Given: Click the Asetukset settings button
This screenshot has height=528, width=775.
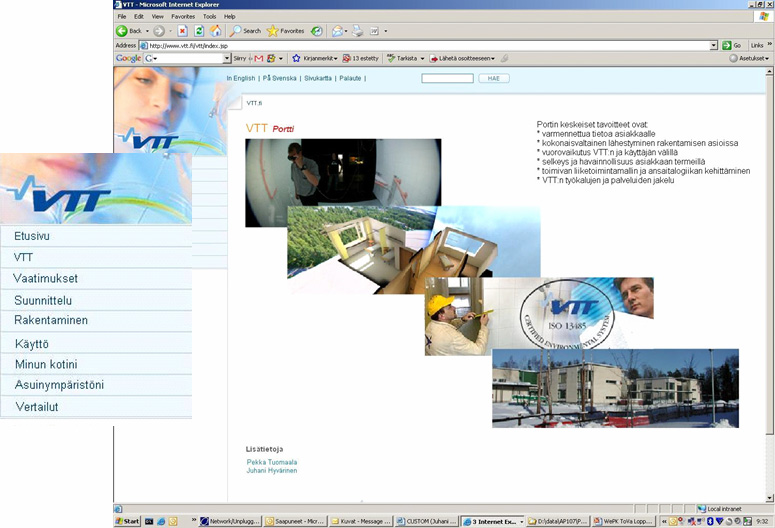Looking at the screenshot, I should coord(750,58).
